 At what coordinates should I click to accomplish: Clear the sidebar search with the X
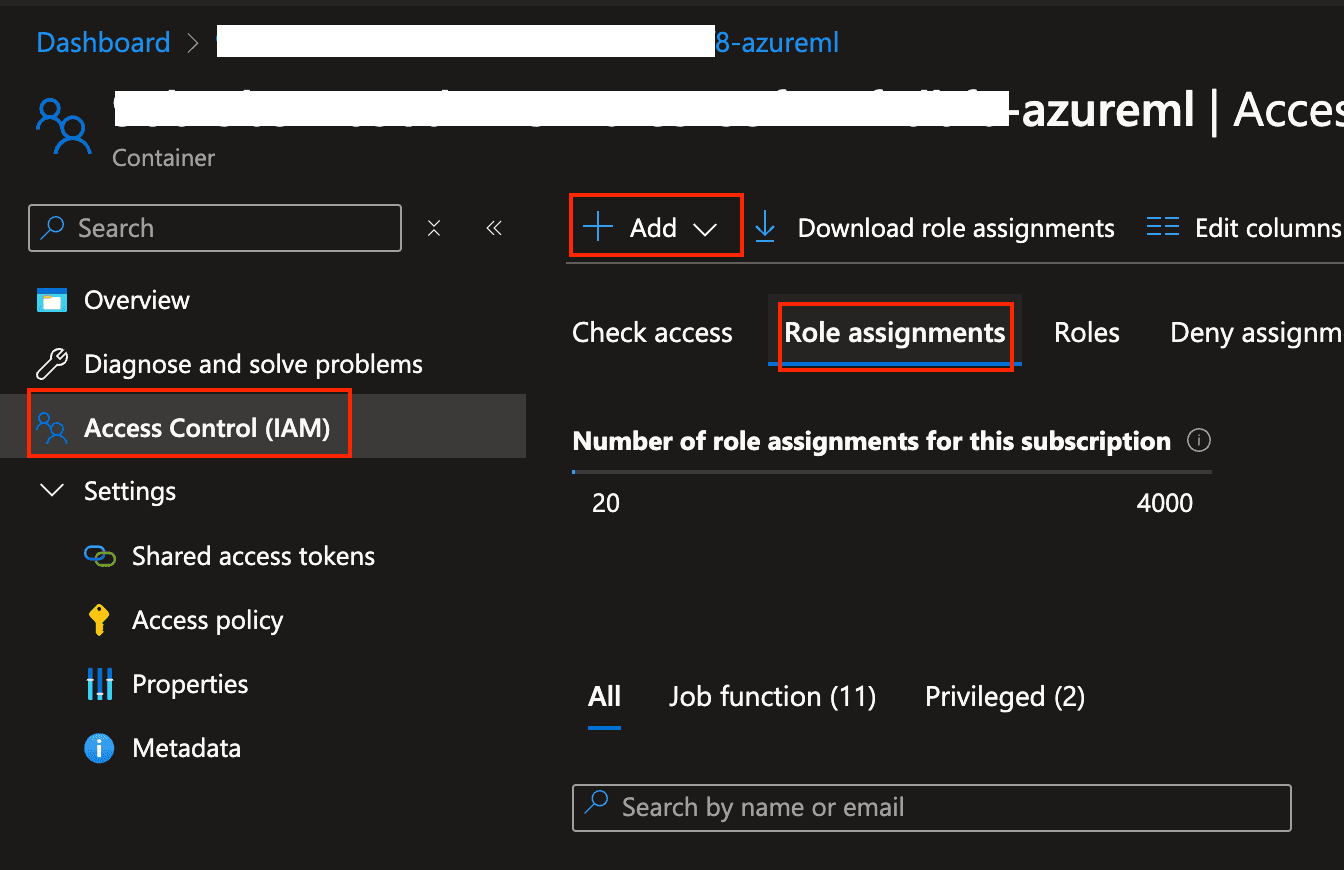pos(434,227)
